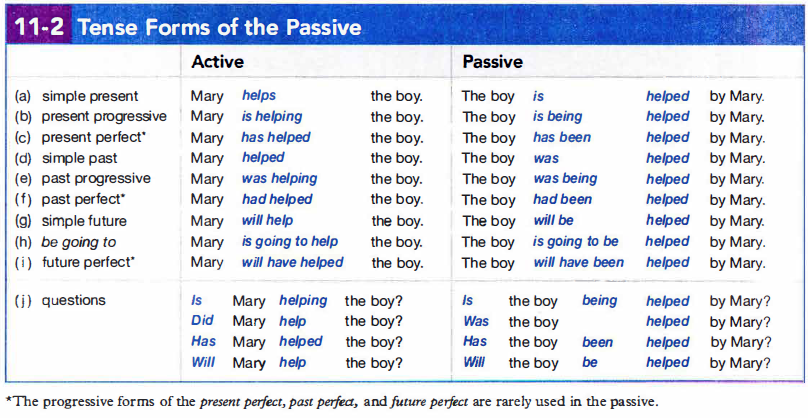808x418 pixels.
Task: Click the past progressive row label
Action: 96,179
